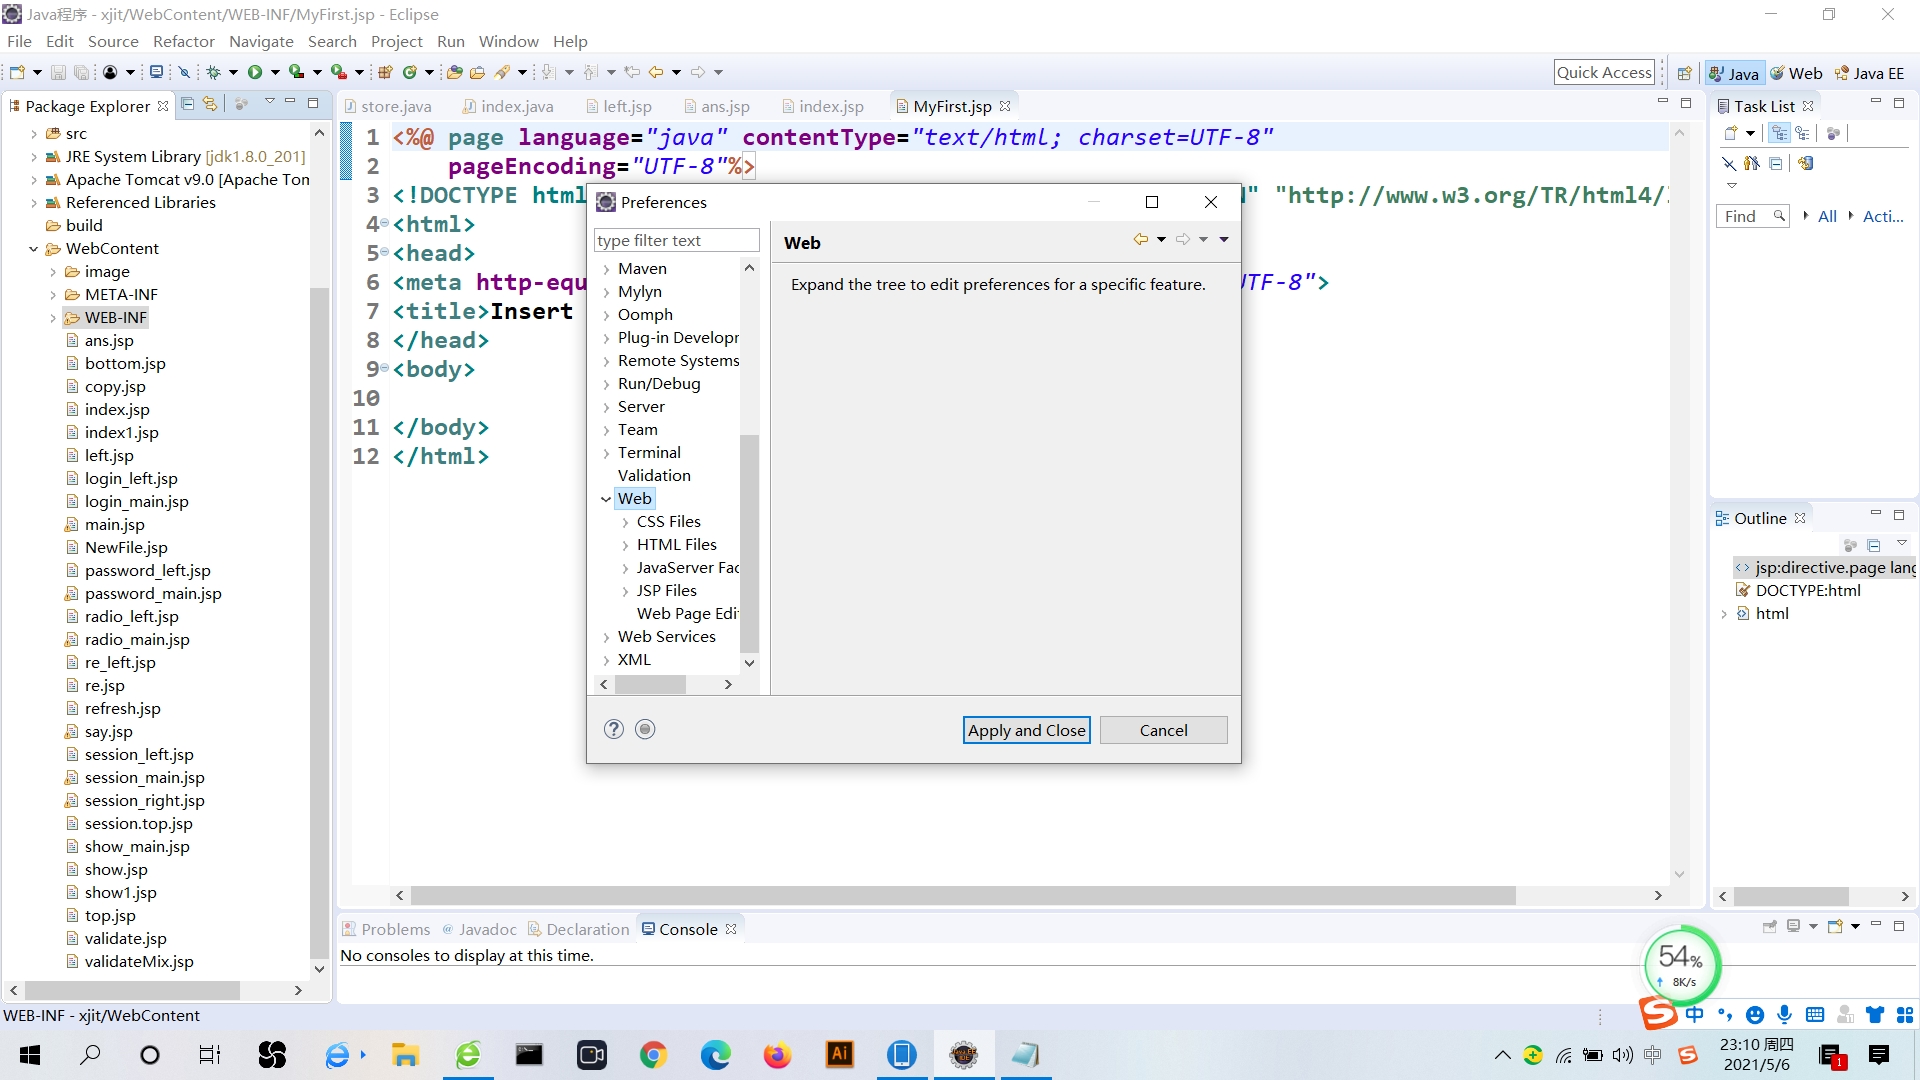This screenshot has width=1920, height=1080.
Task: Click the Open Perspective icon
Action: coord(1685,73)
